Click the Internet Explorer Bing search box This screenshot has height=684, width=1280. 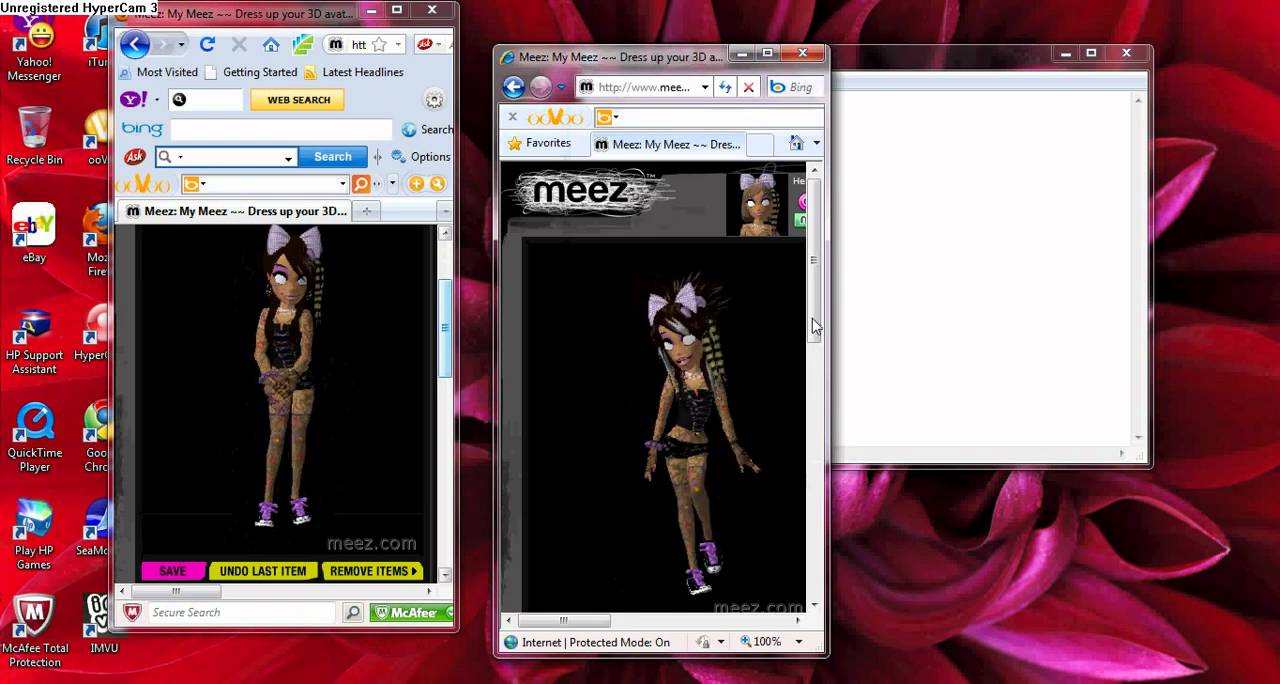click(796, 87)
